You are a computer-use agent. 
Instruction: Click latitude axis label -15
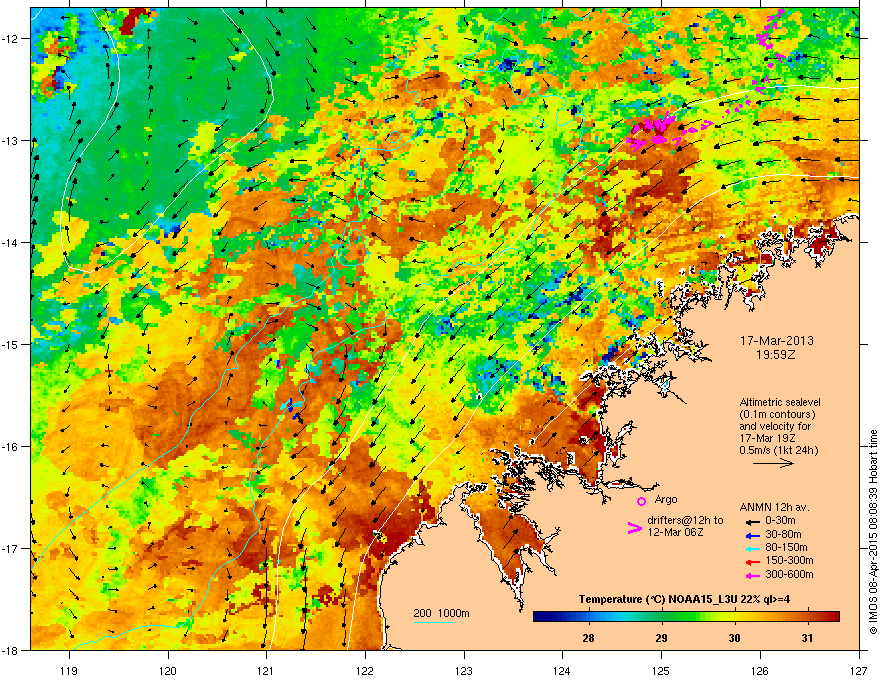click(10, 344)
